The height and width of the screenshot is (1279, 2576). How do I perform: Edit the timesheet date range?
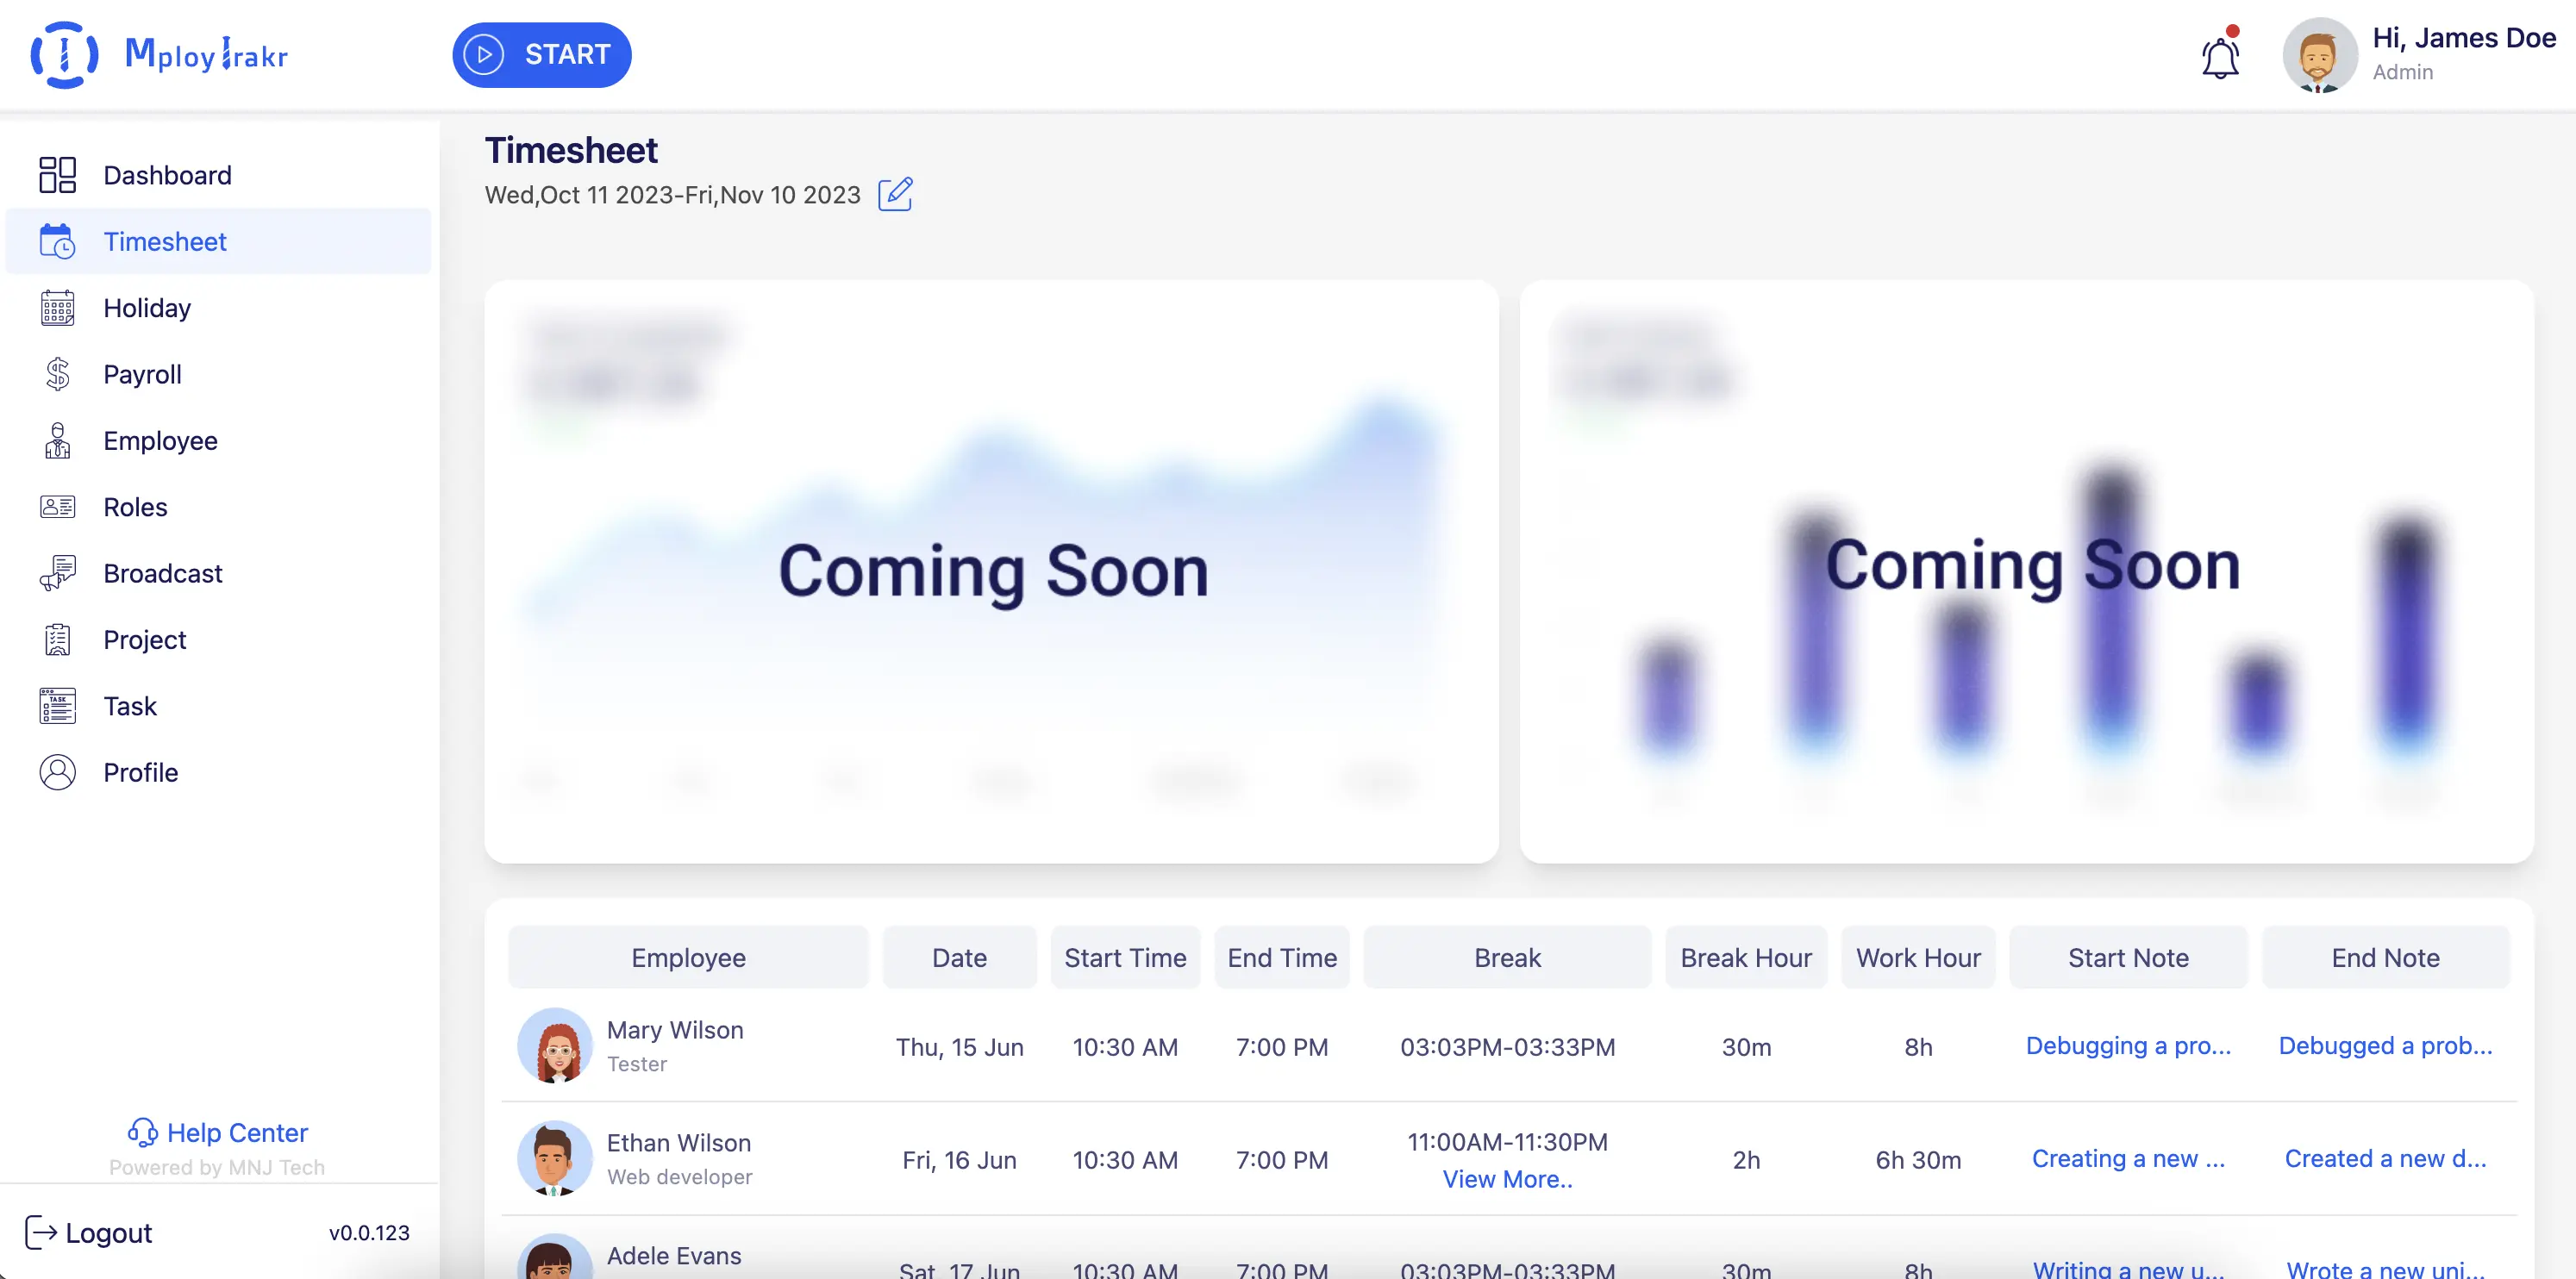[x=895, y=194]
